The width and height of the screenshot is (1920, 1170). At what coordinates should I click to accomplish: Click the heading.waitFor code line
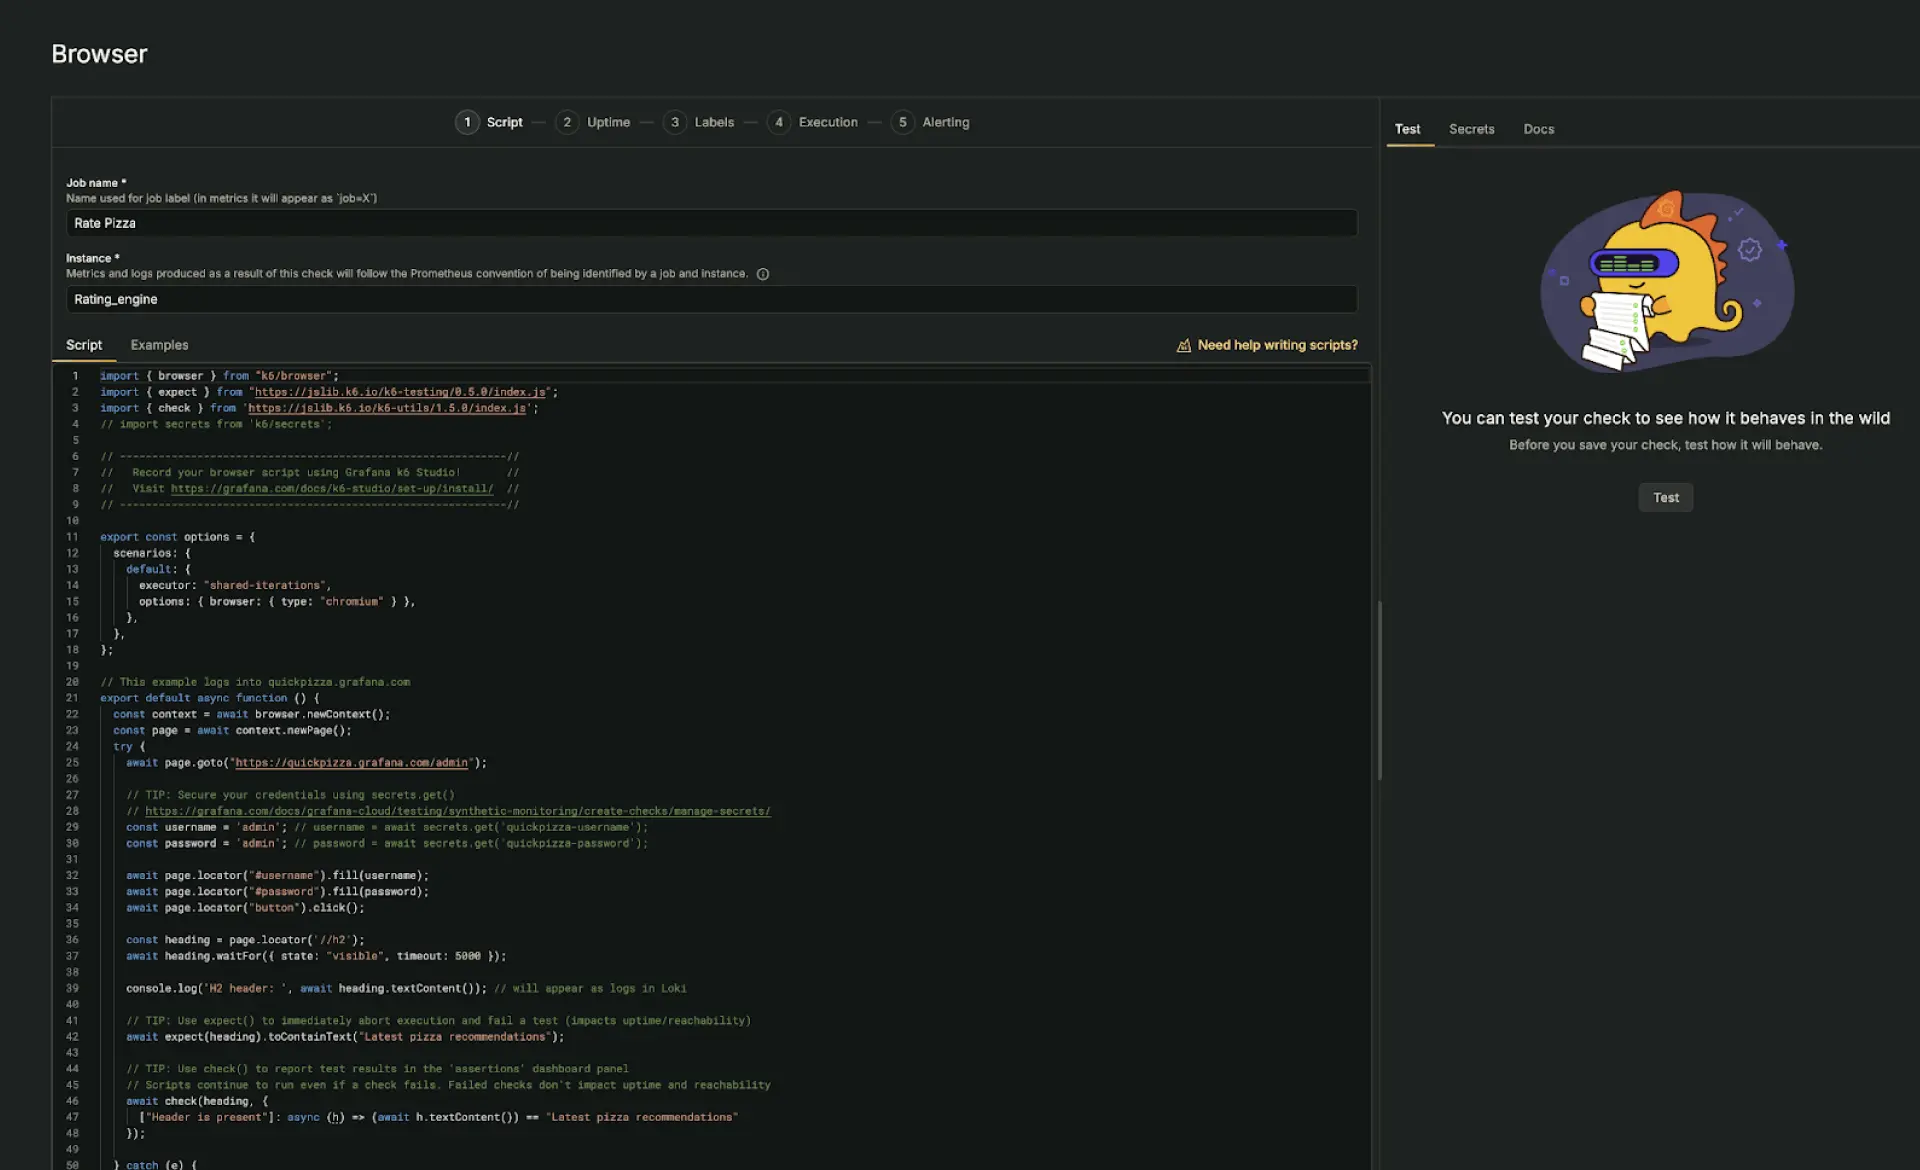pos(316,956)
